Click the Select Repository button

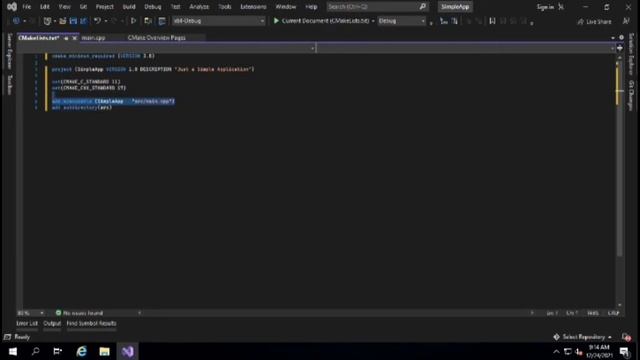[582, 337]
